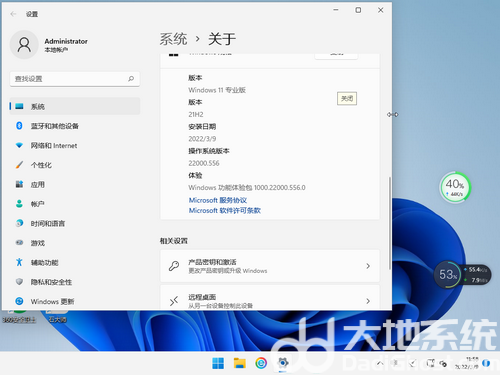Click the 21H2 version value
Viewport: 500px width, 375px height.
click(x=196, y=114)
